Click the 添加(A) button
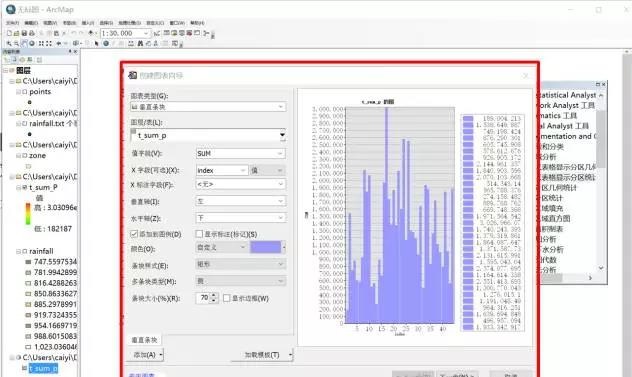Screen dimensions: 632x377 (x=148, y=355)
